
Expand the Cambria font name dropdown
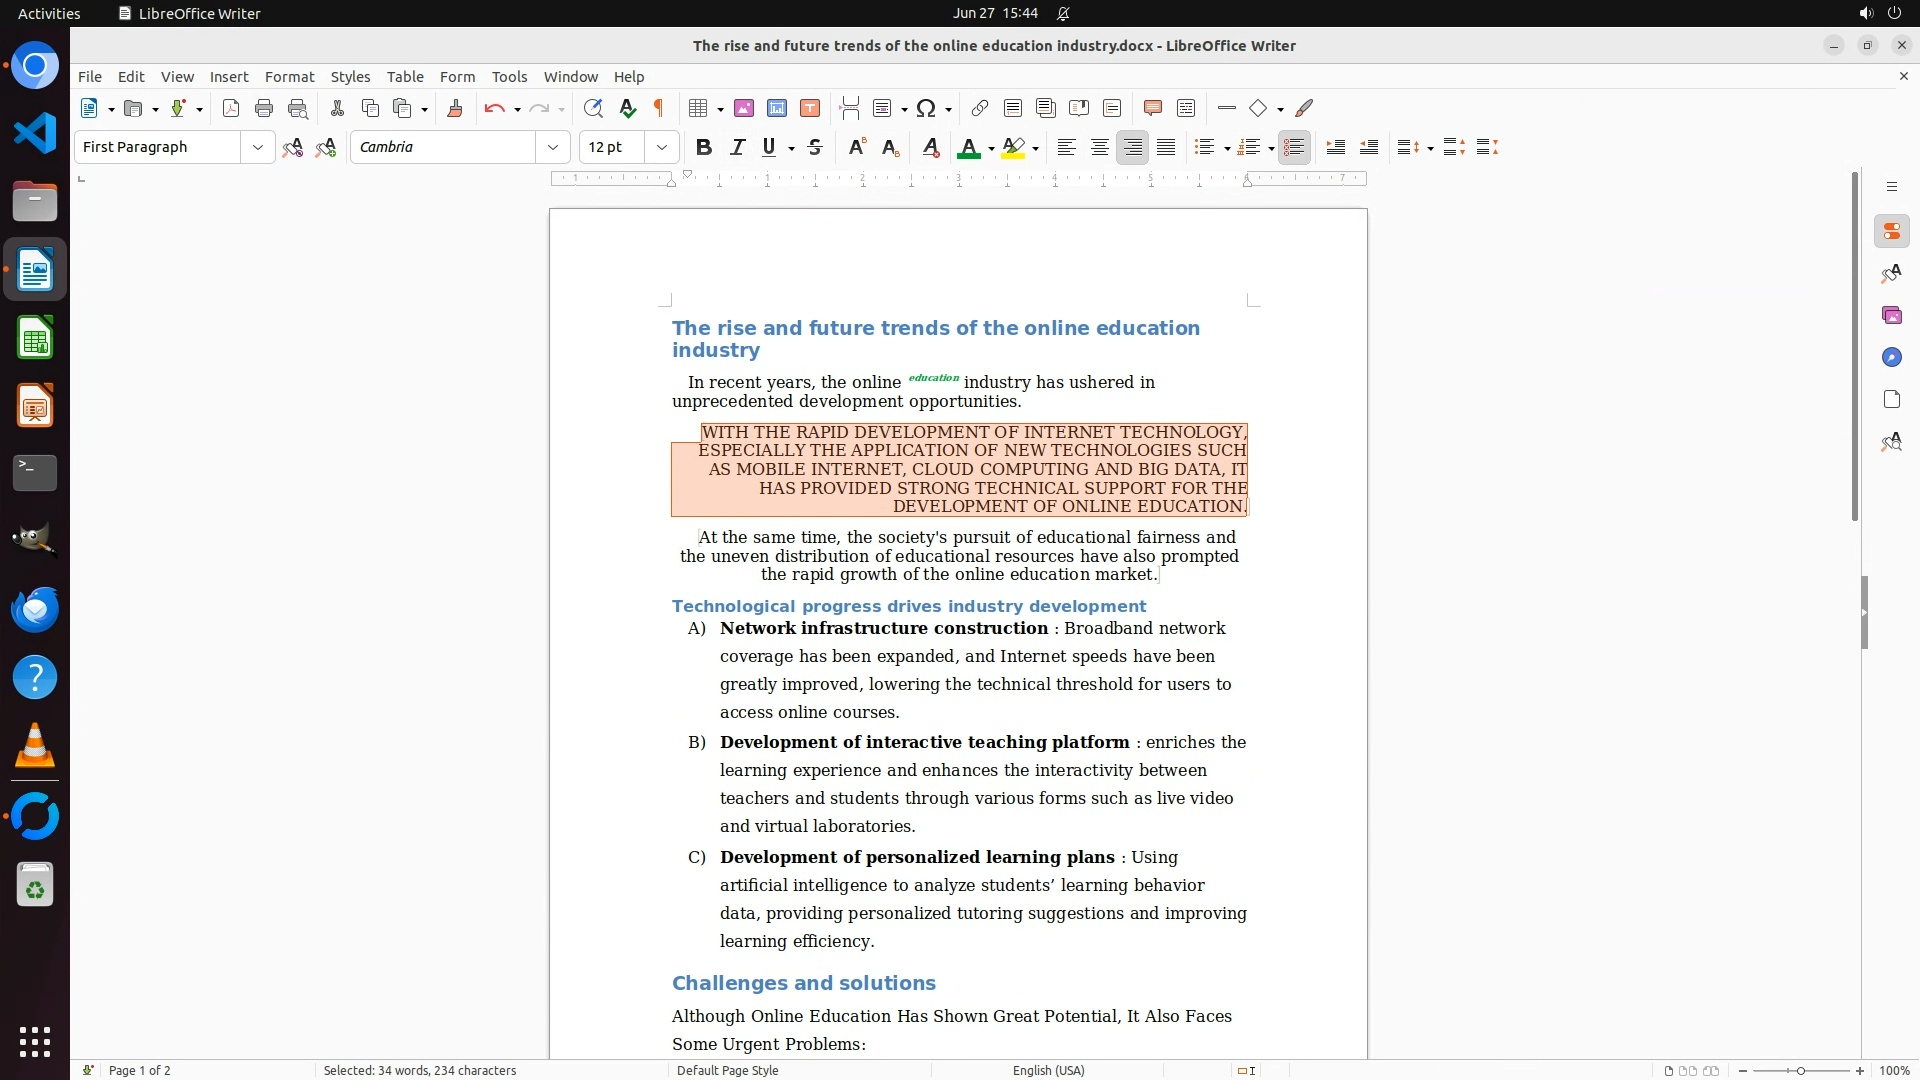(x=553, y=148)
